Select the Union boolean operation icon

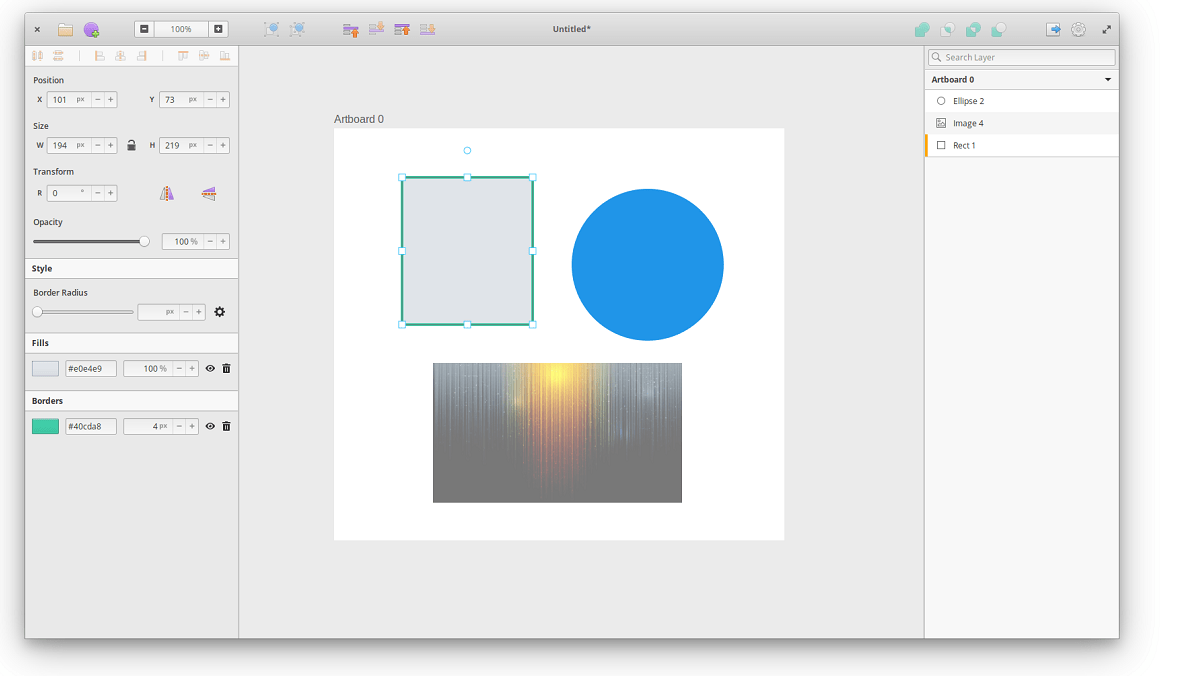(x=921, y=29)
